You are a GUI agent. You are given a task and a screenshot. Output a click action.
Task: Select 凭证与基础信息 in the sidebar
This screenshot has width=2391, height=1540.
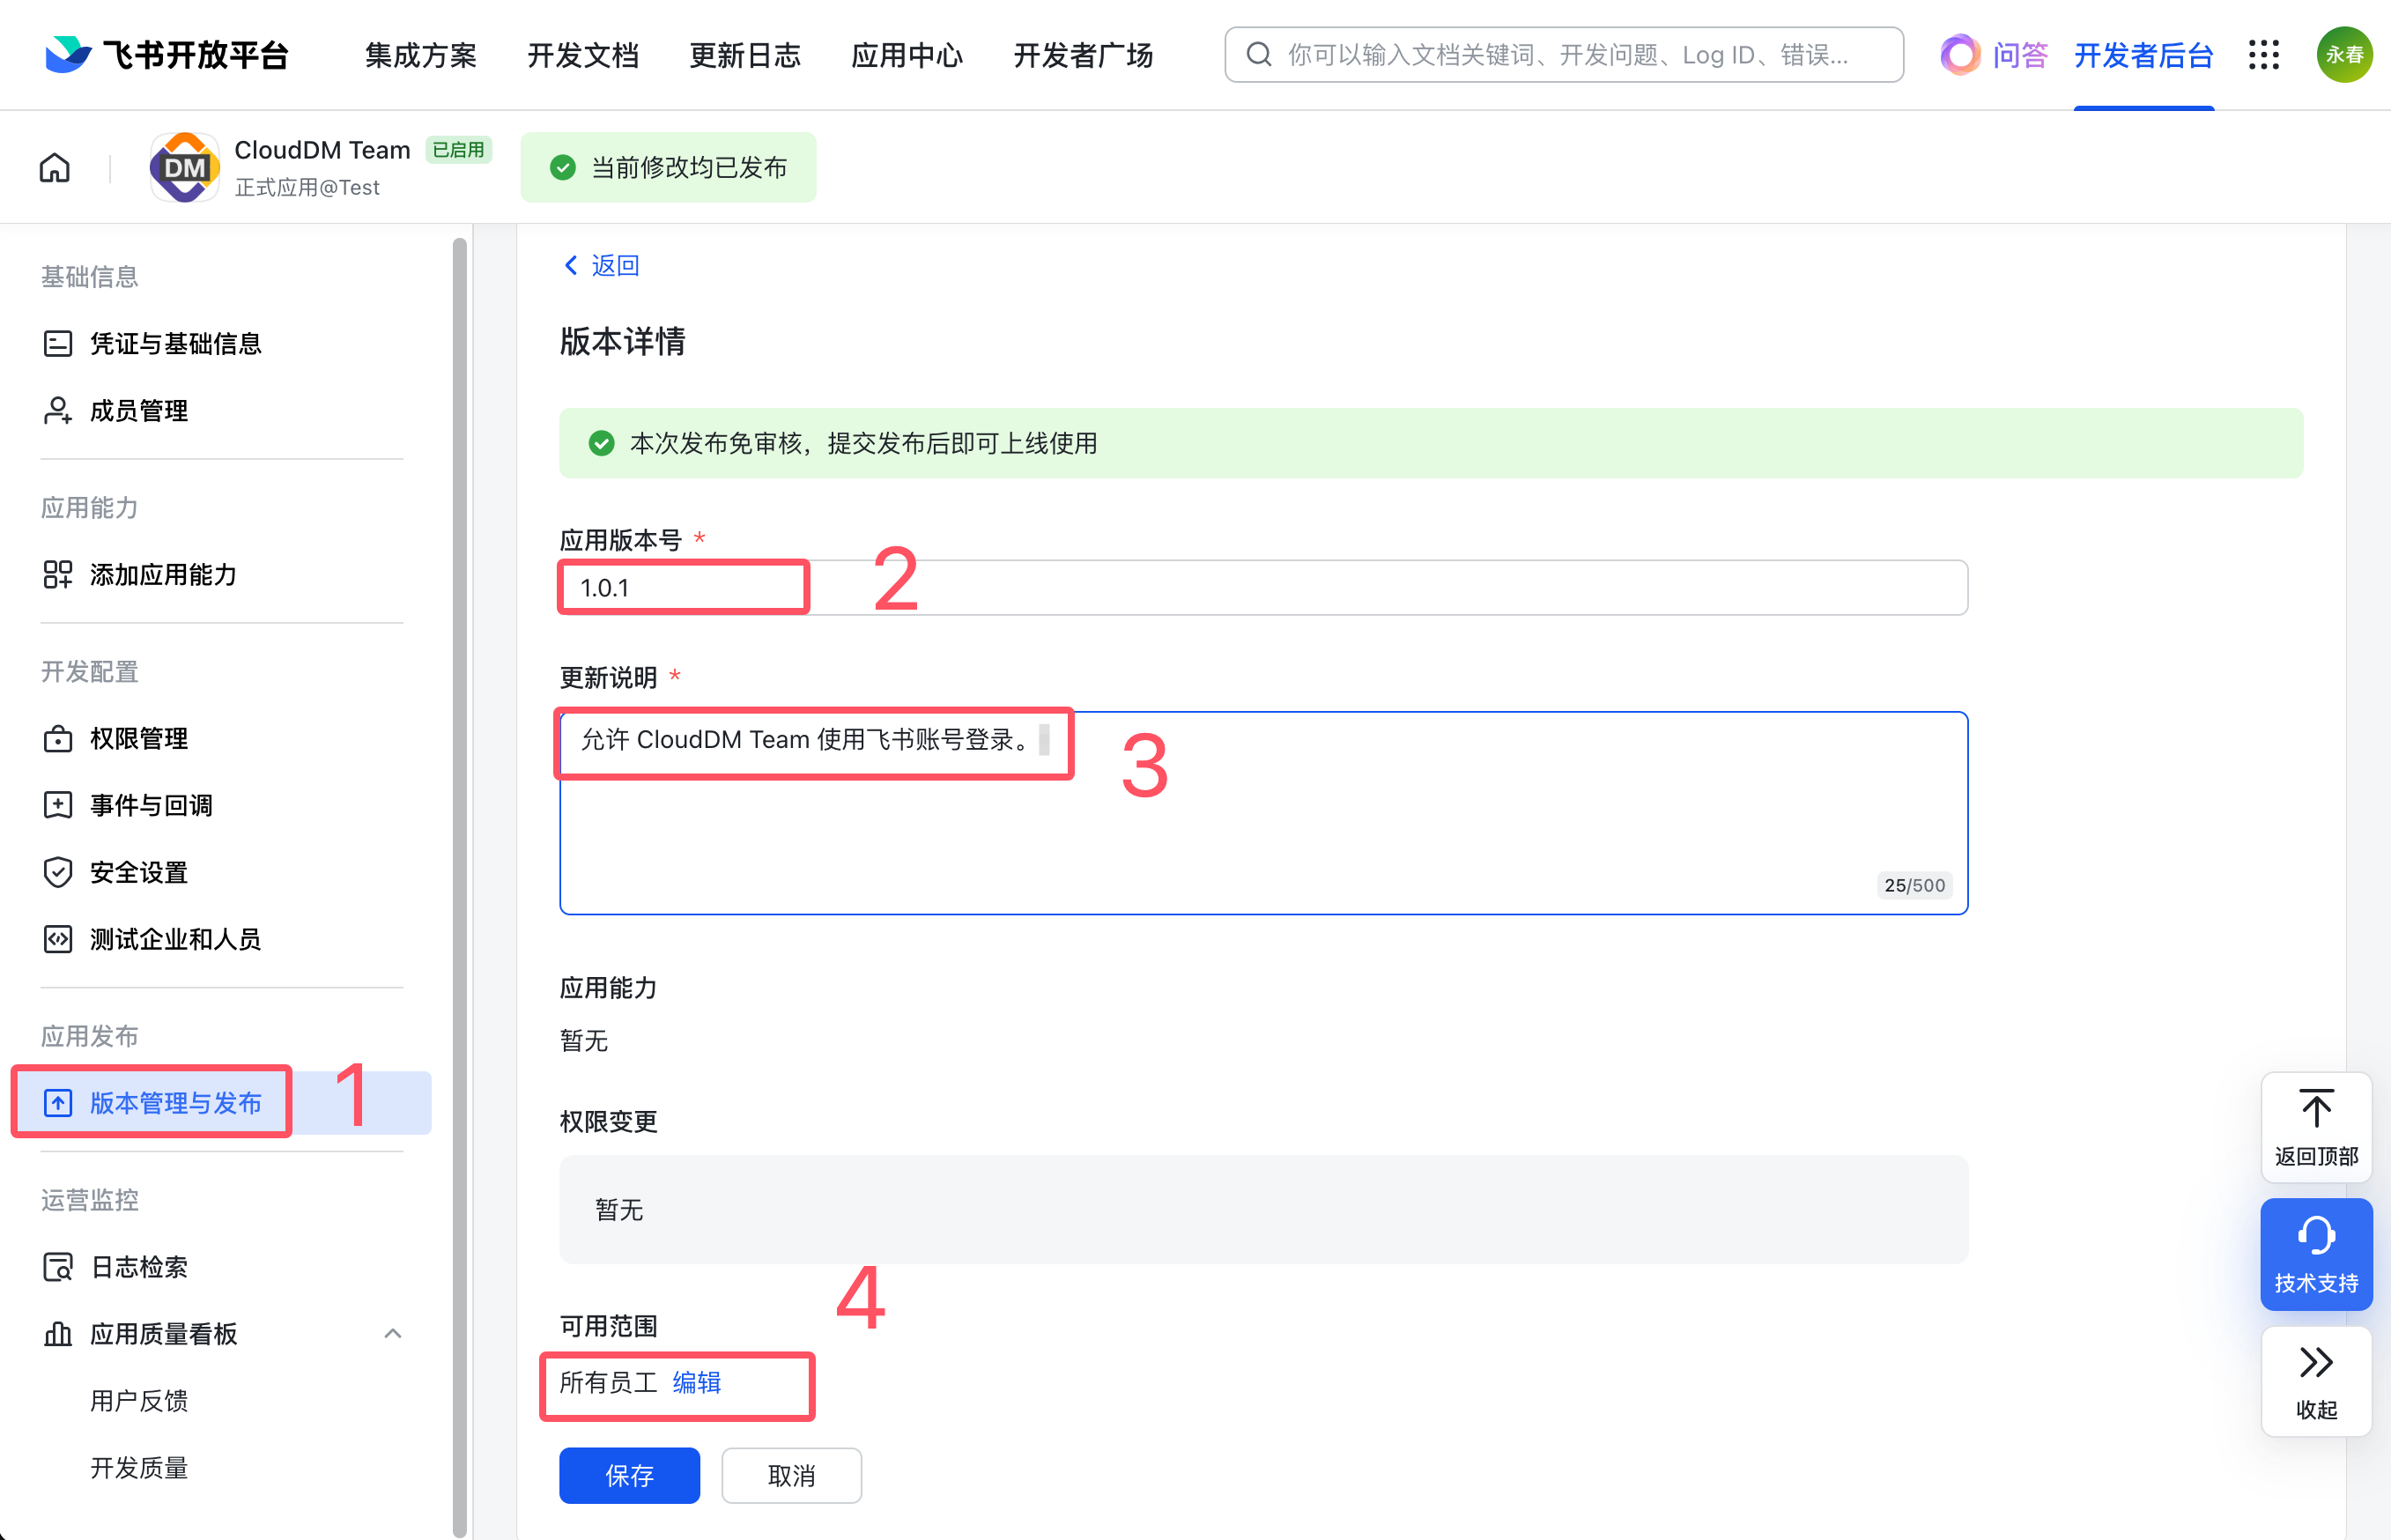tap(175, 343)
